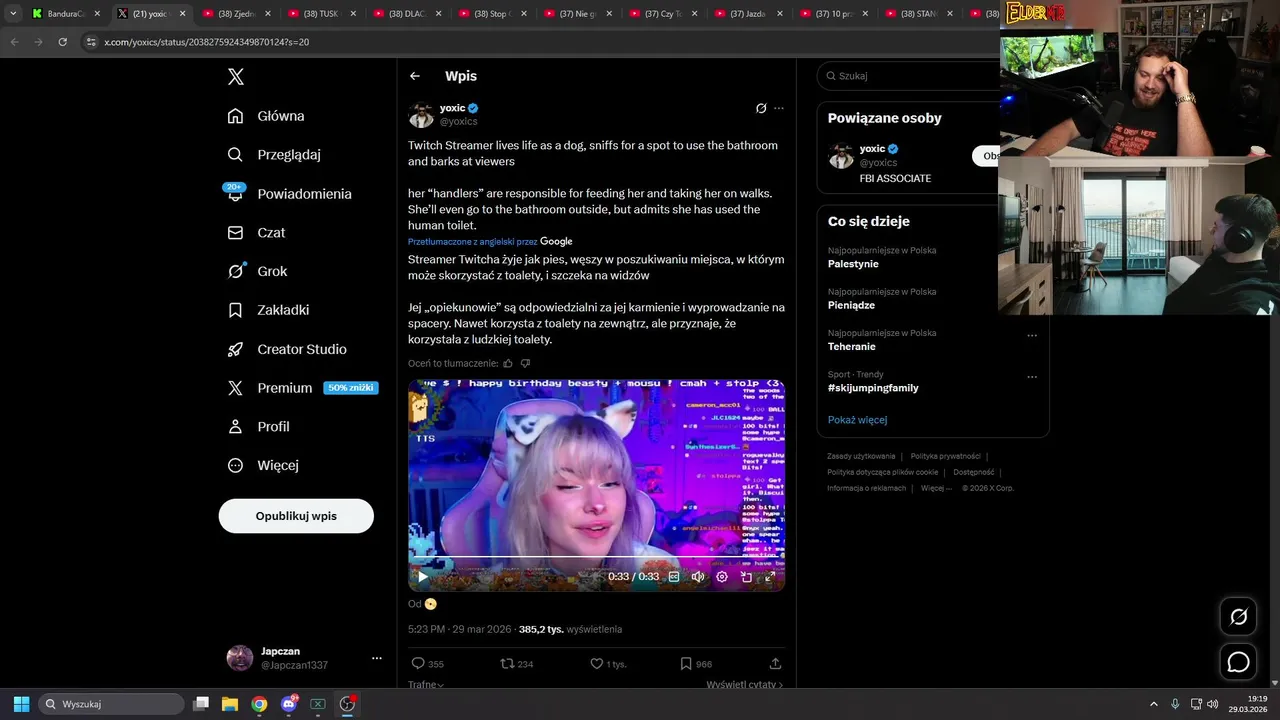
Task: Open the floating Grok button
Action: pos(1238,617)
